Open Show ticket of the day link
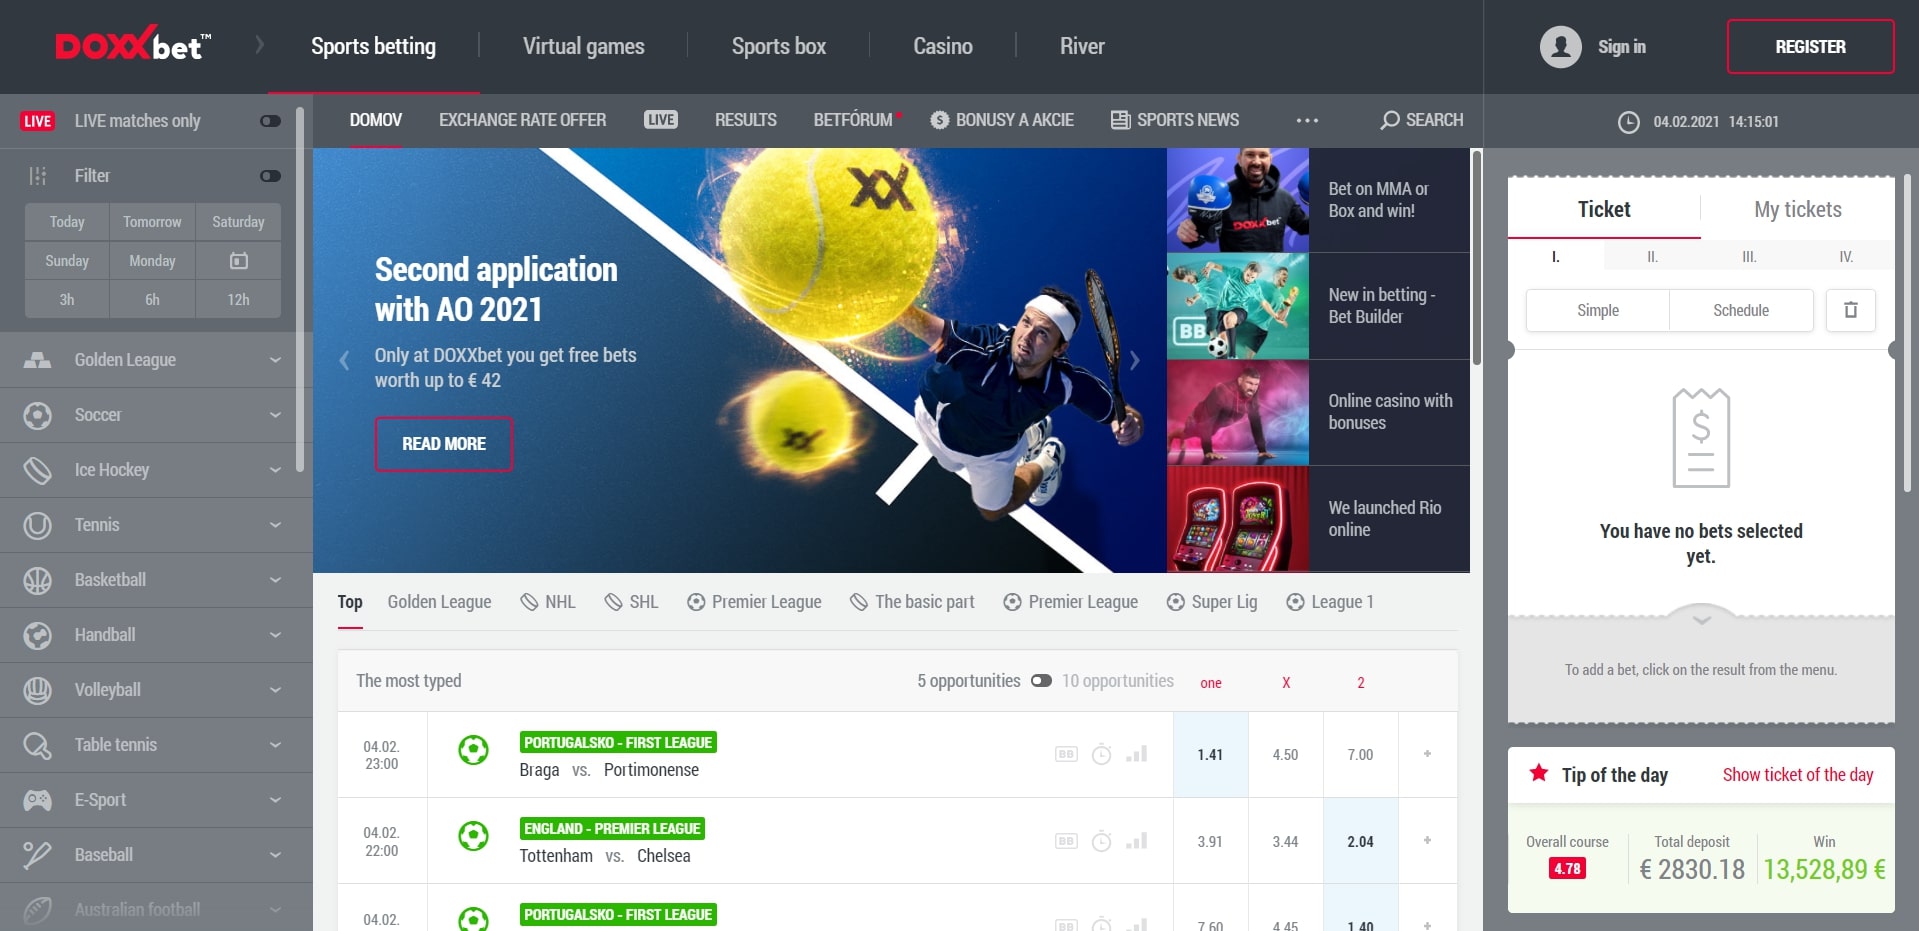 pyautogui.click(x=1798, y=775)
